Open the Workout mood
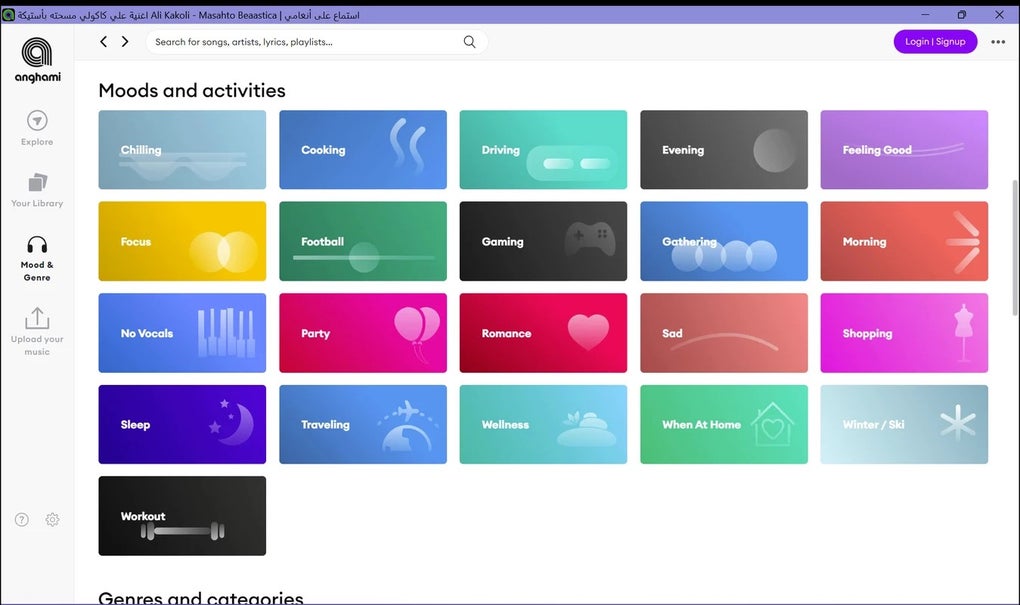This screenshot has width=1020, height=605. (x=181, y=515)
